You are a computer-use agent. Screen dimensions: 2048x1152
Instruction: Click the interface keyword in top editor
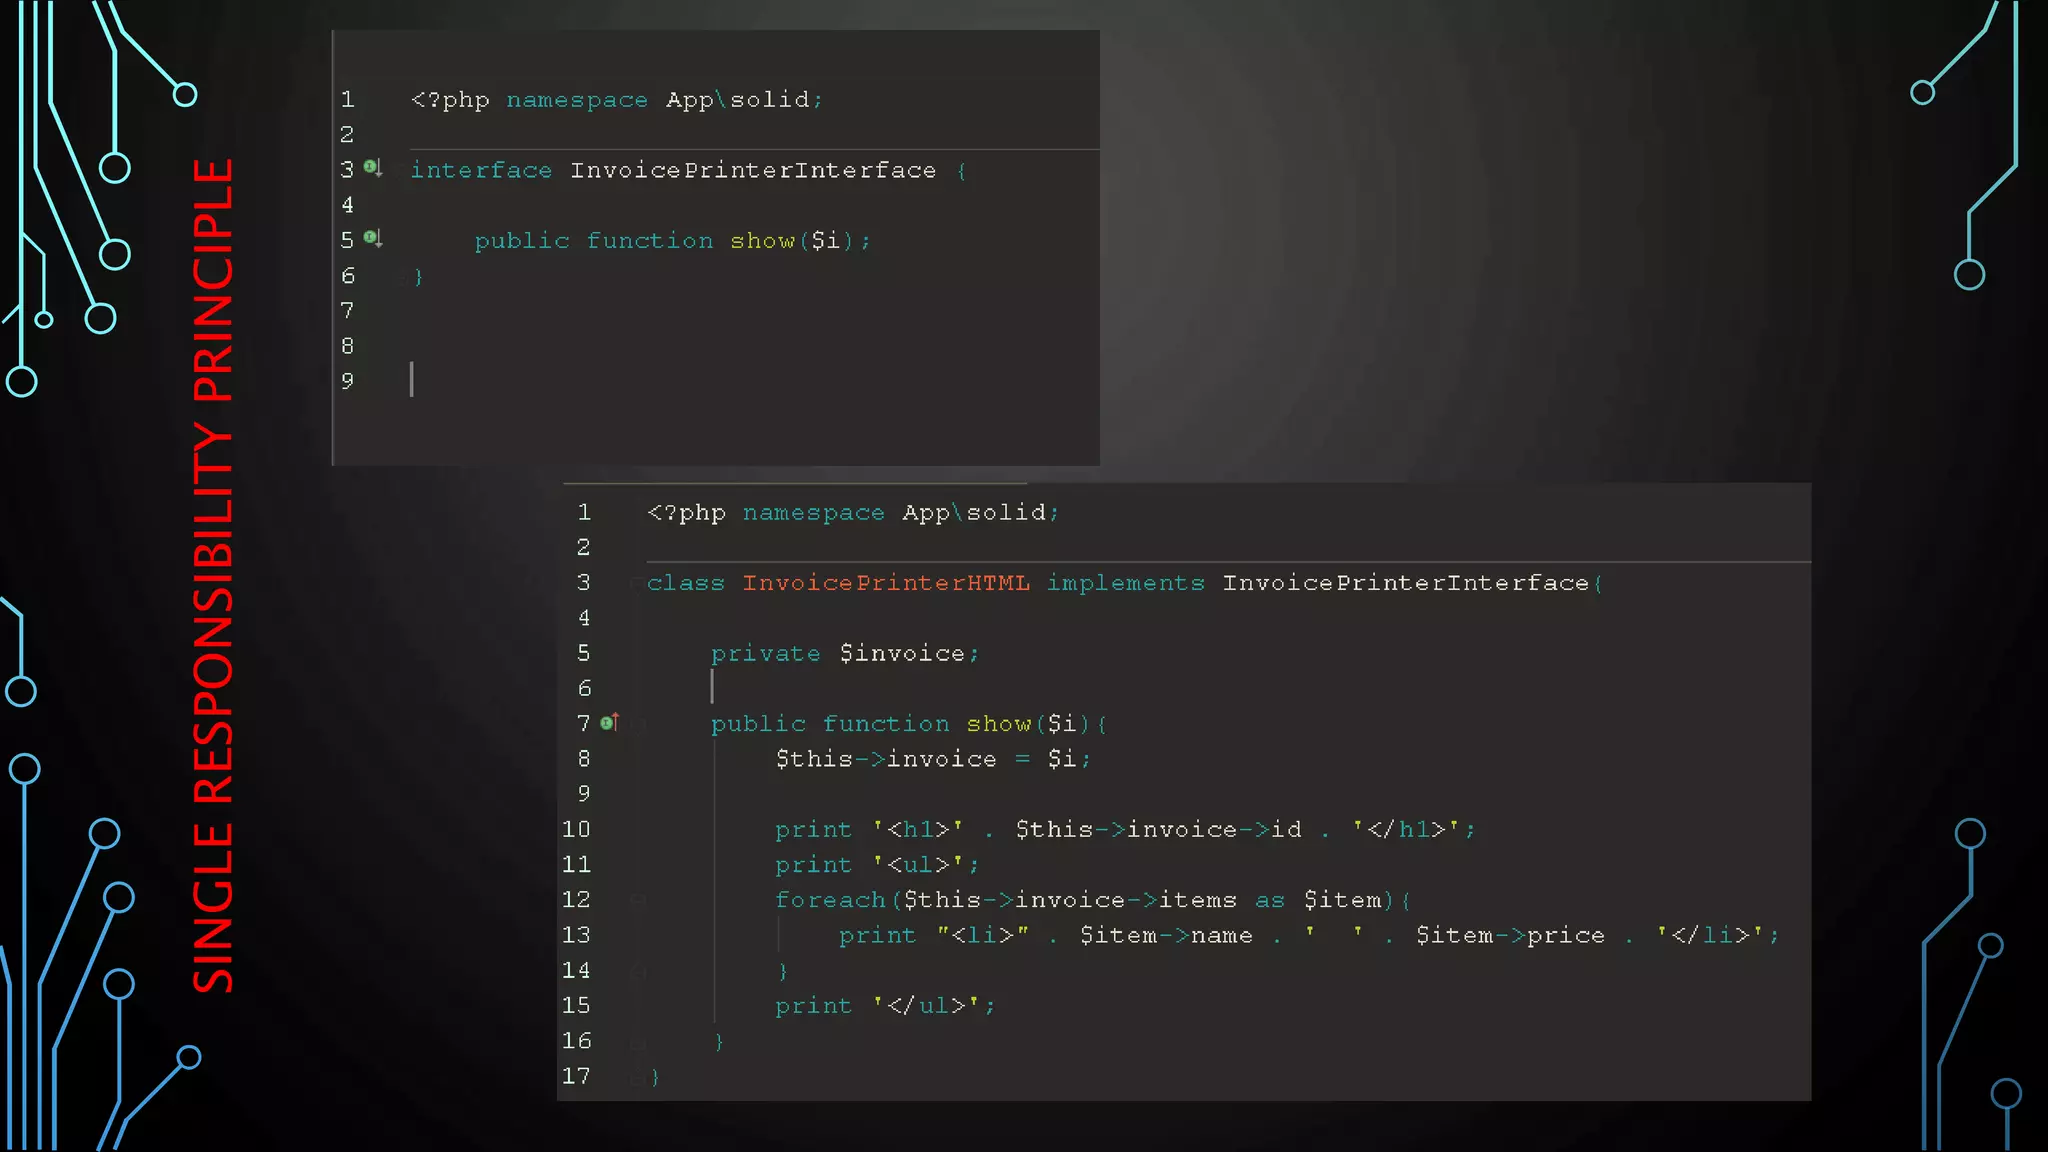(x=481, y=171)
